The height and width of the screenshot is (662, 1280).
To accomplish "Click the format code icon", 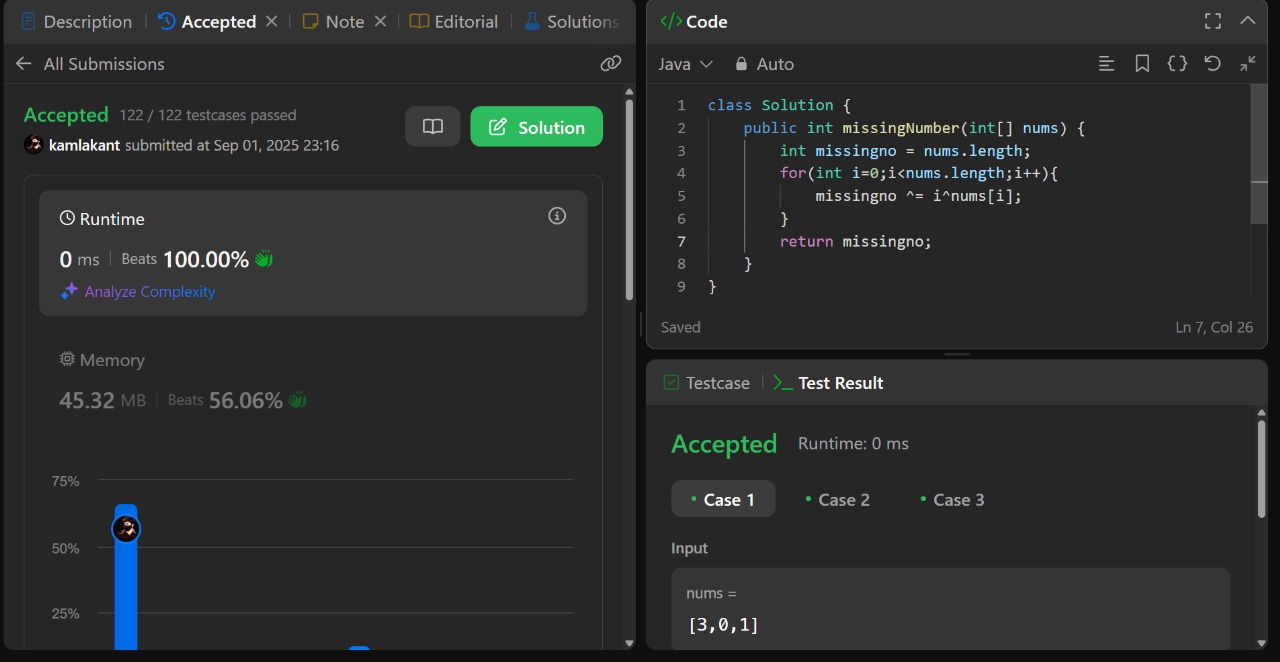I will point(1106,64).
